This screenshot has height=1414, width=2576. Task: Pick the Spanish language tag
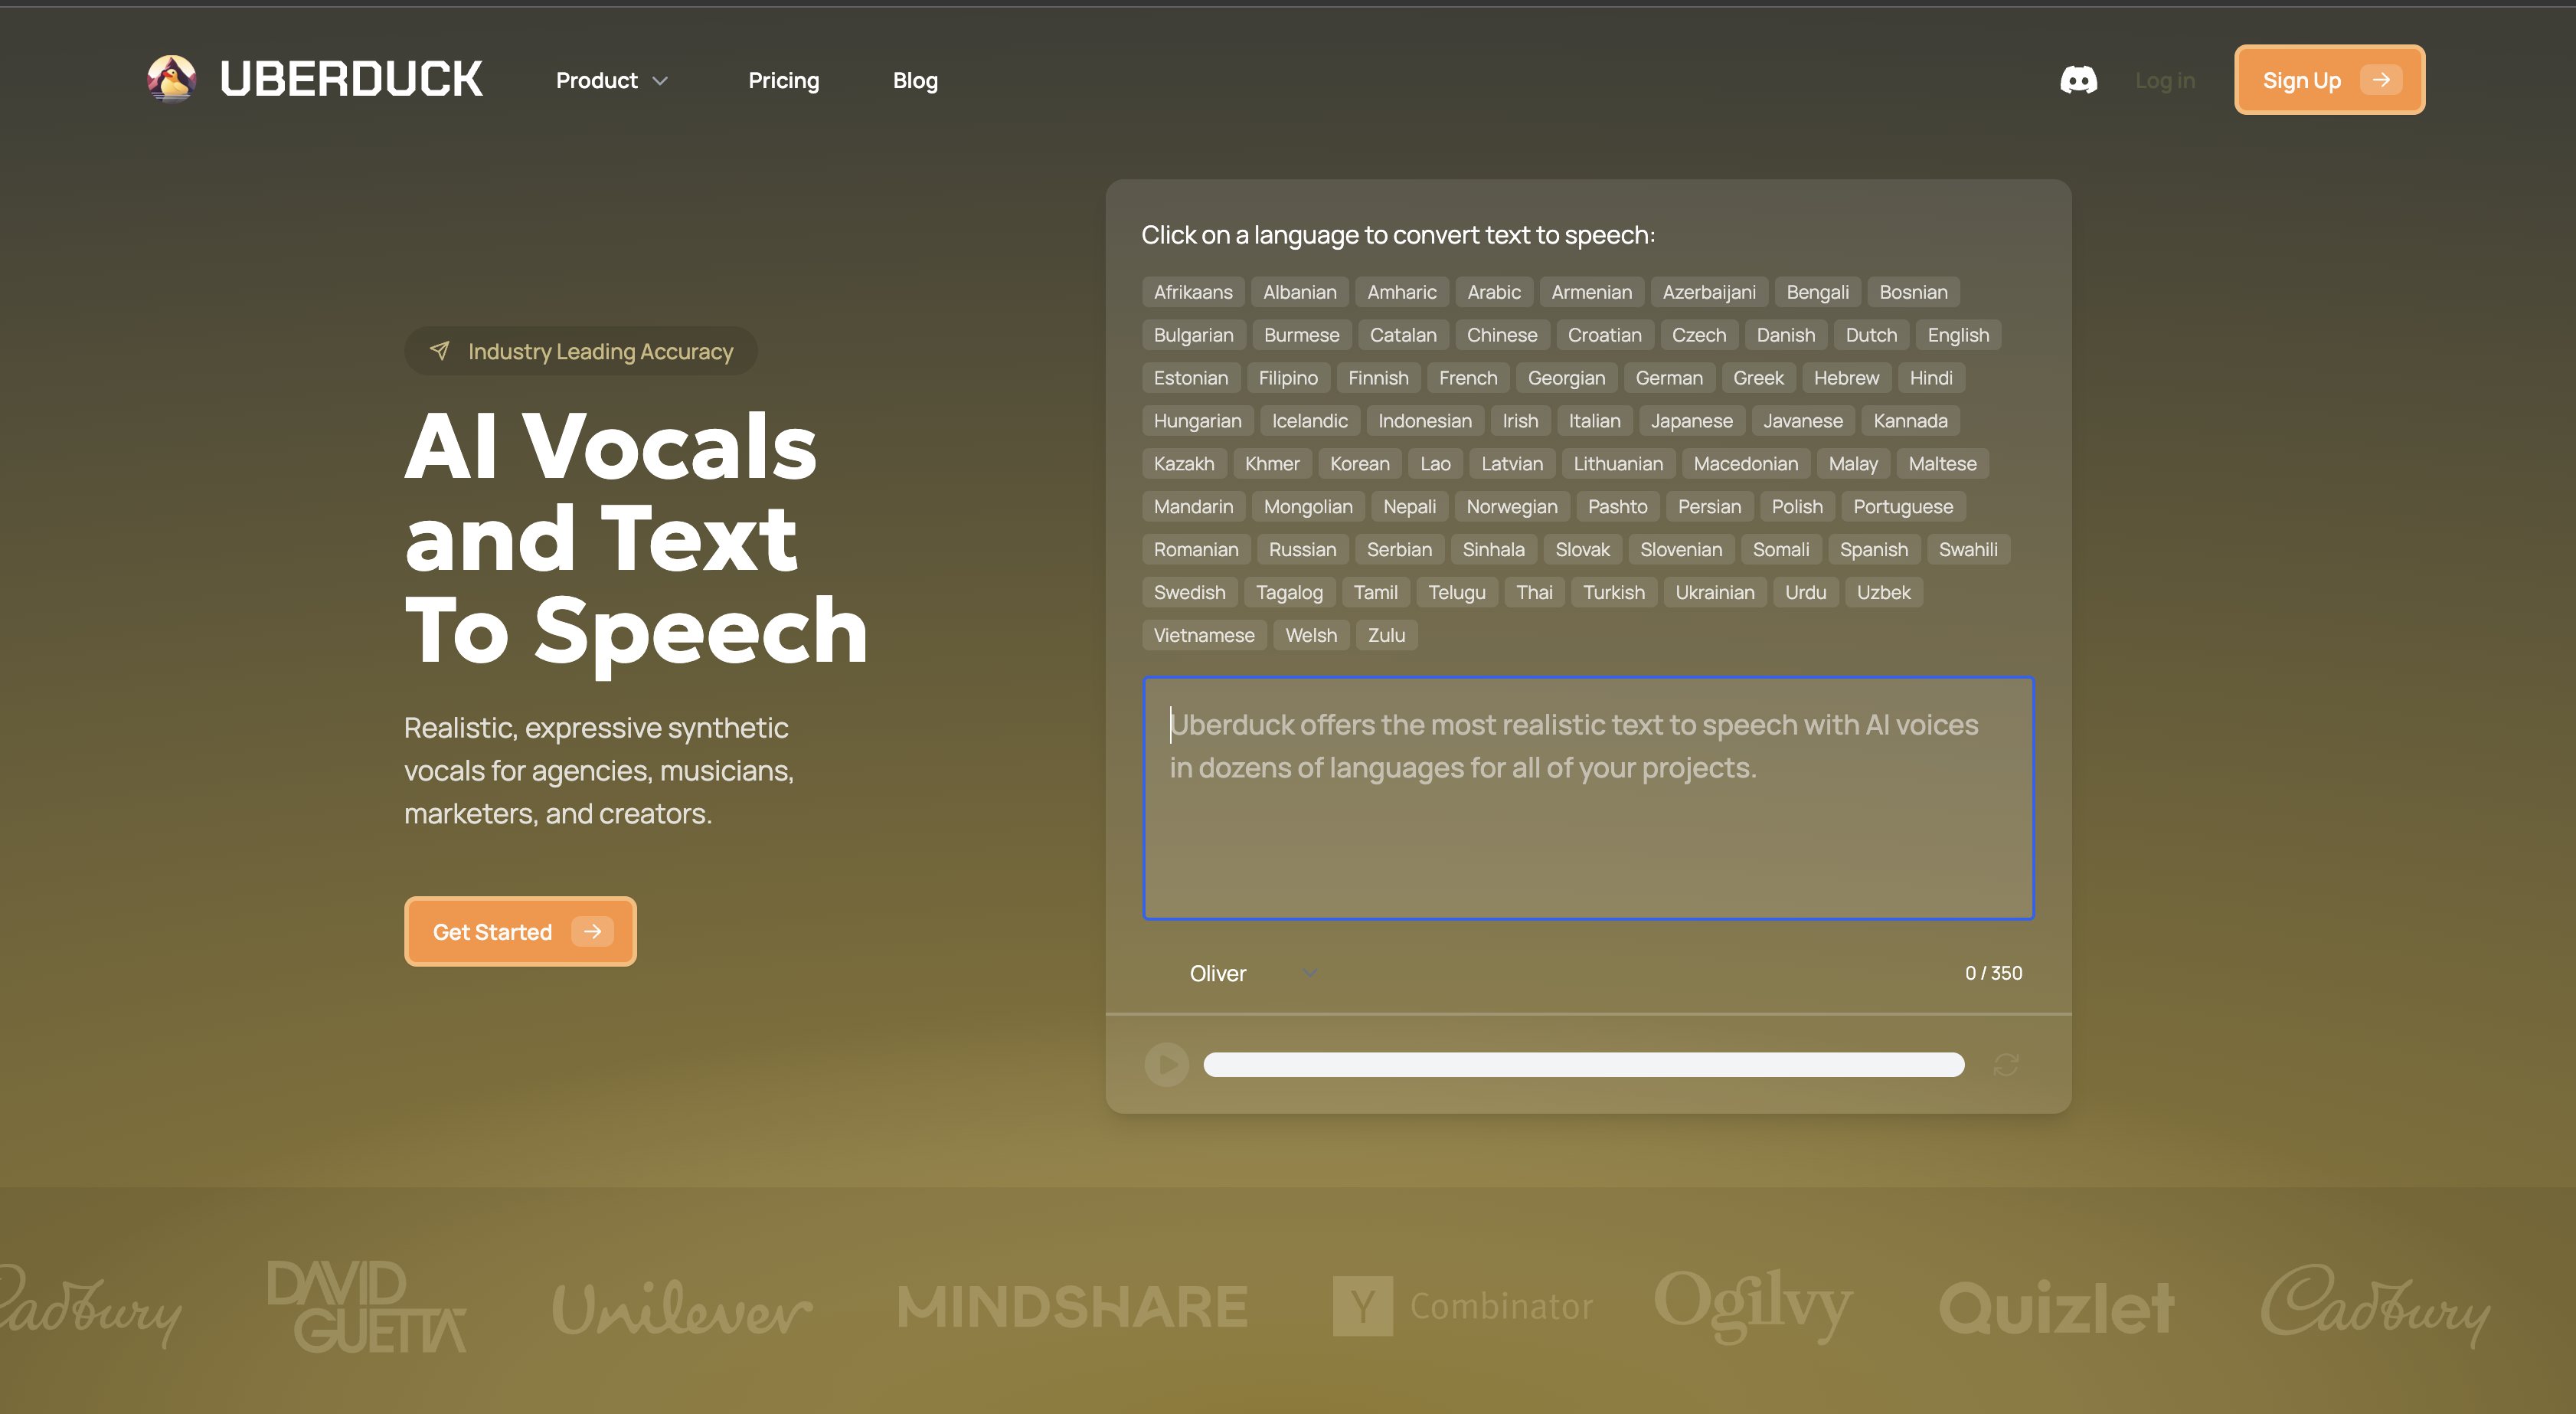point(1873,550)
